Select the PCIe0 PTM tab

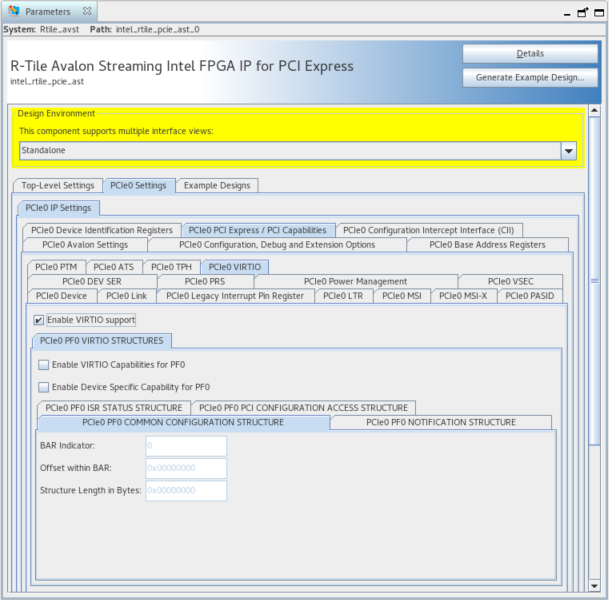pyautogui.click(x=56, y=267)
